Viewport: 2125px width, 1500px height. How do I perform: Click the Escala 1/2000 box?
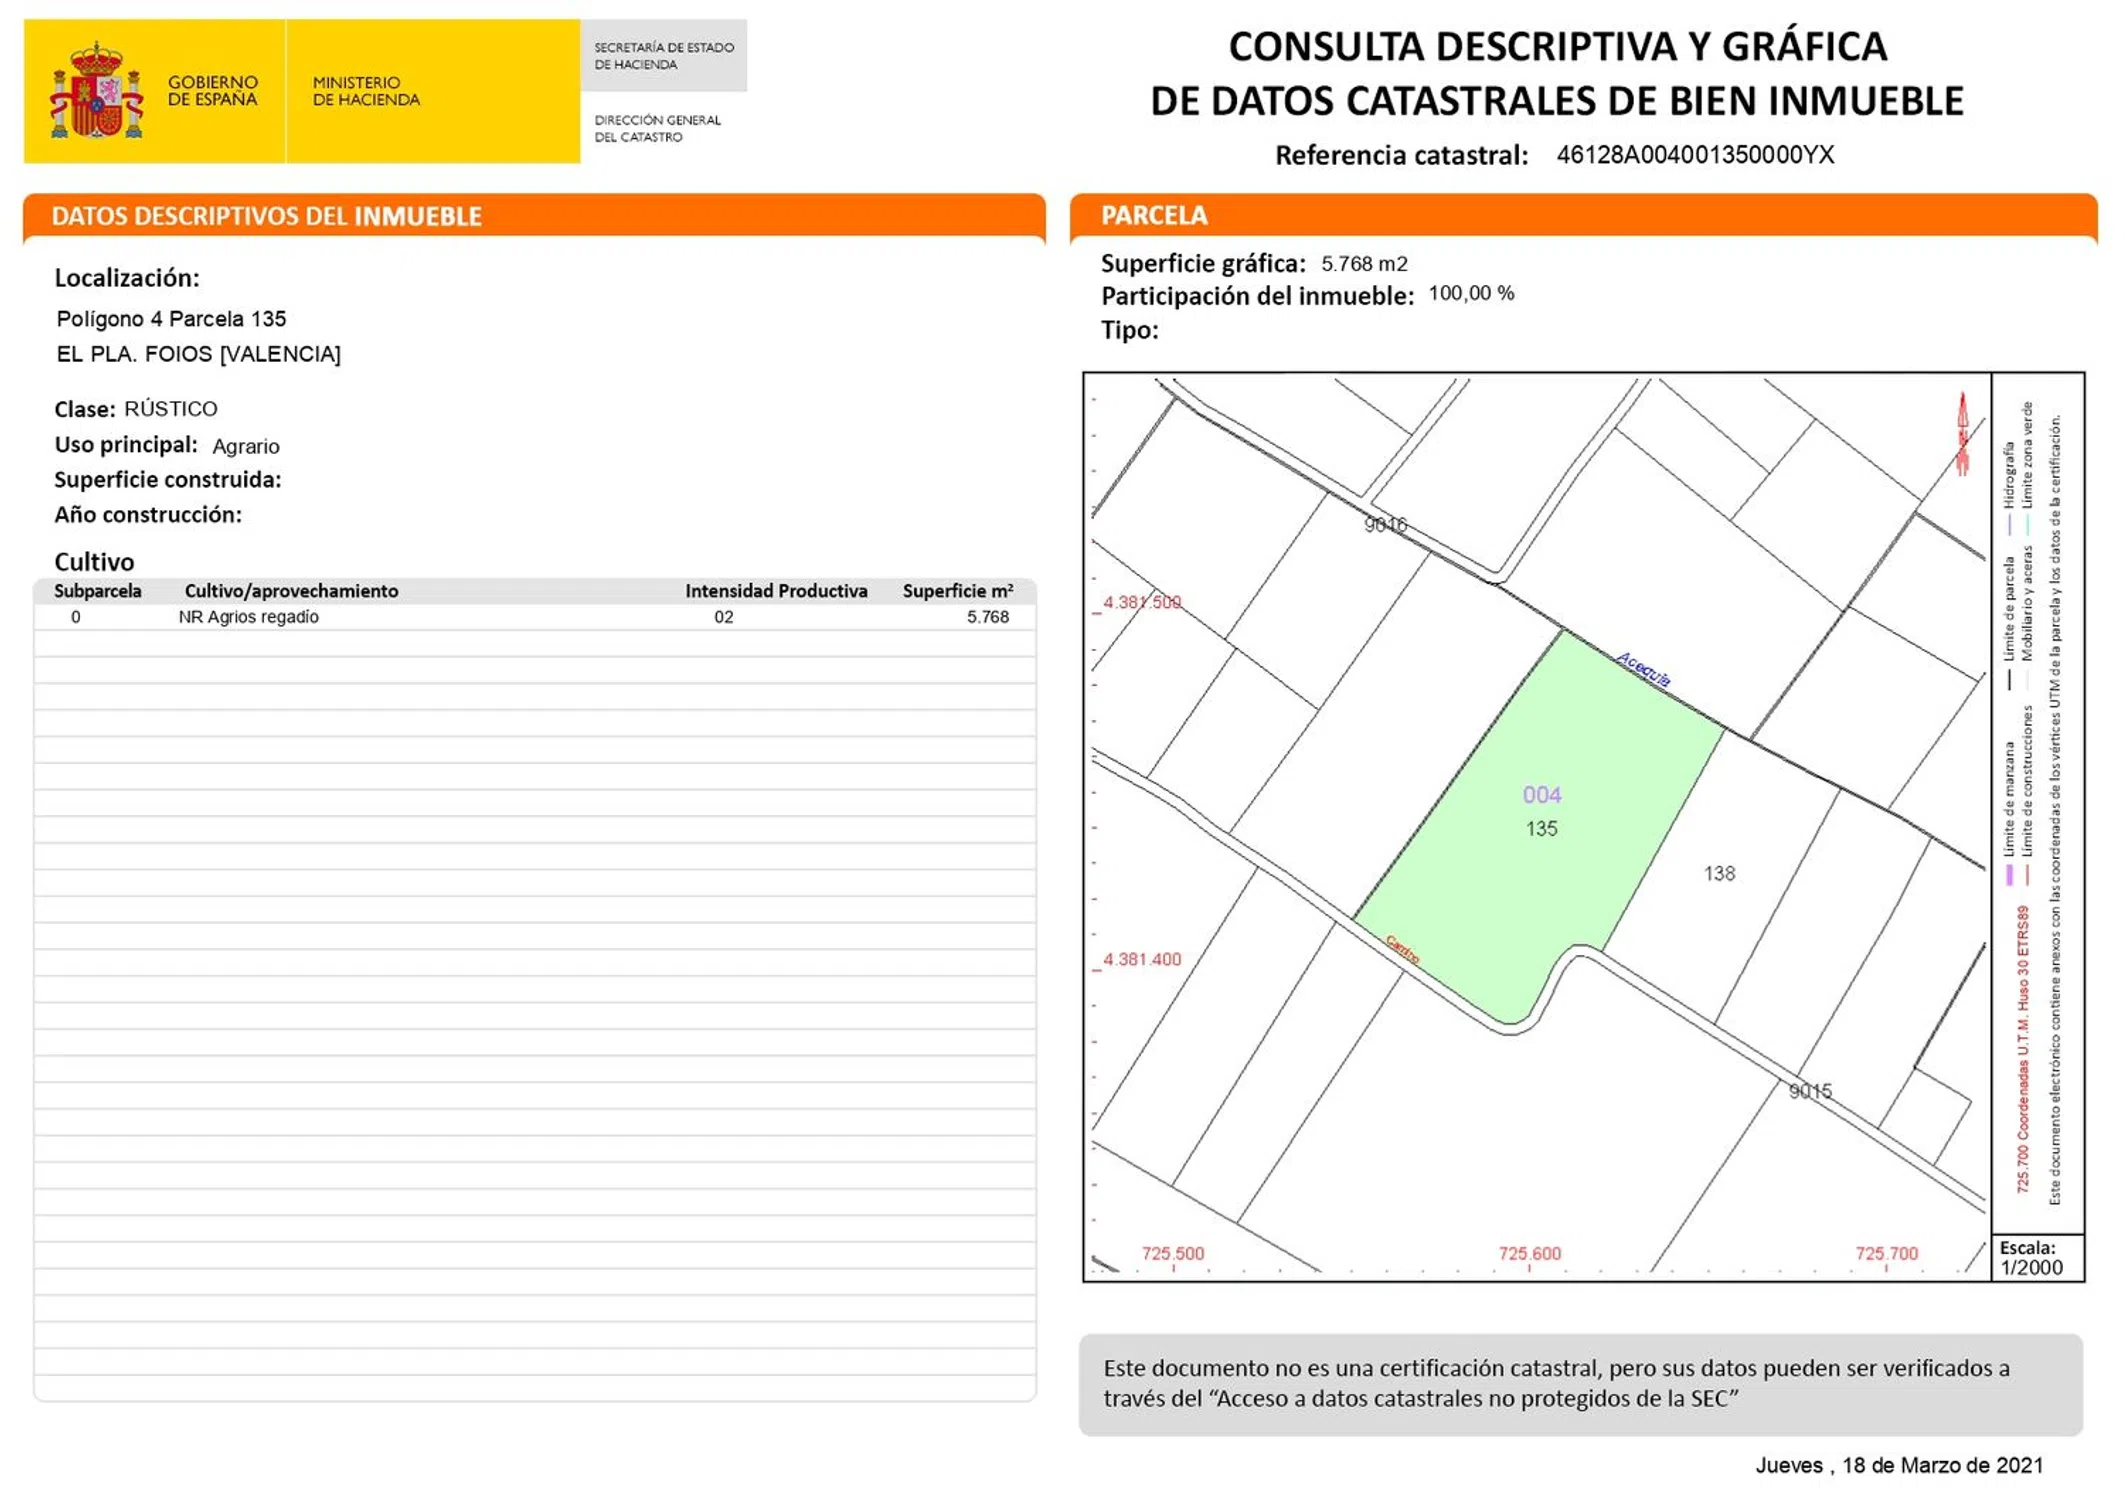[x=2036, y=1258]
